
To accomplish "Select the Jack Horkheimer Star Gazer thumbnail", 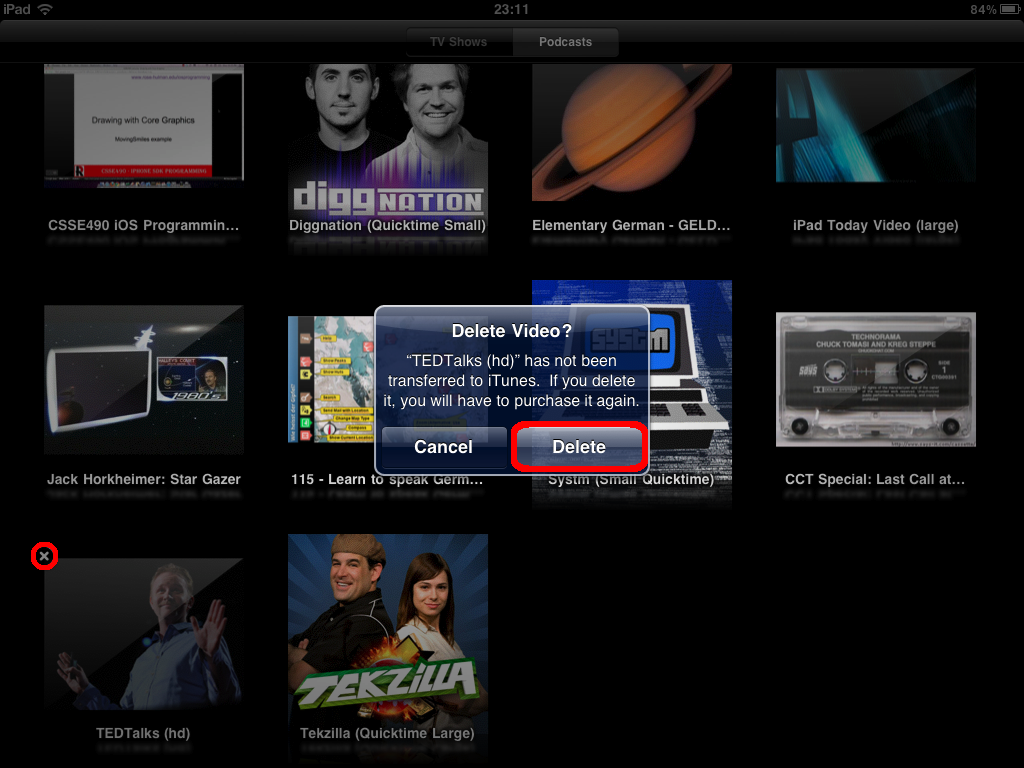I will tap(144, 380).
